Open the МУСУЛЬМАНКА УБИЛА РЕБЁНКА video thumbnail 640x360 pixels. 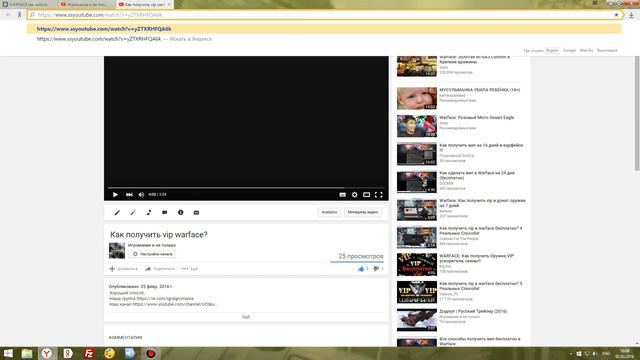(x=417, y=98)
